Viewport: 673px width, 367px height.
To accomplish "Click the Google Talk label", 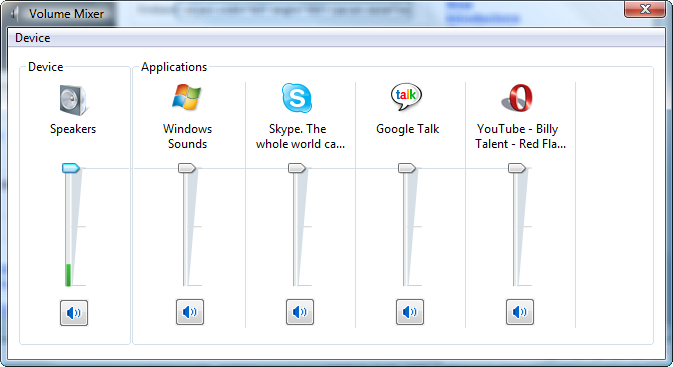I will pos(407,129).
